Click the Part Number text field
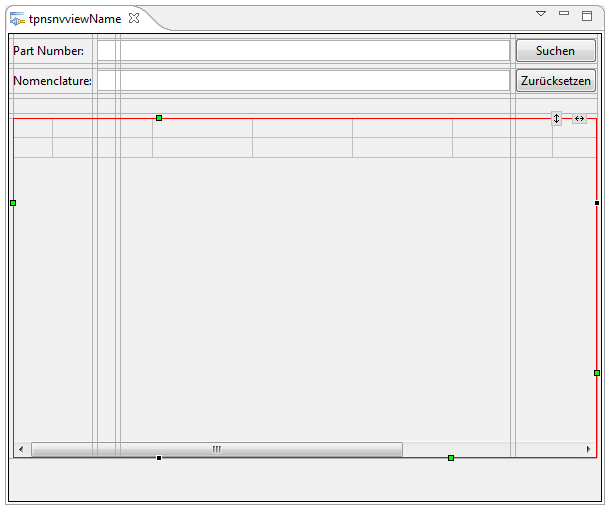Viewport: 609px width, 508px height. pos(303,51)
